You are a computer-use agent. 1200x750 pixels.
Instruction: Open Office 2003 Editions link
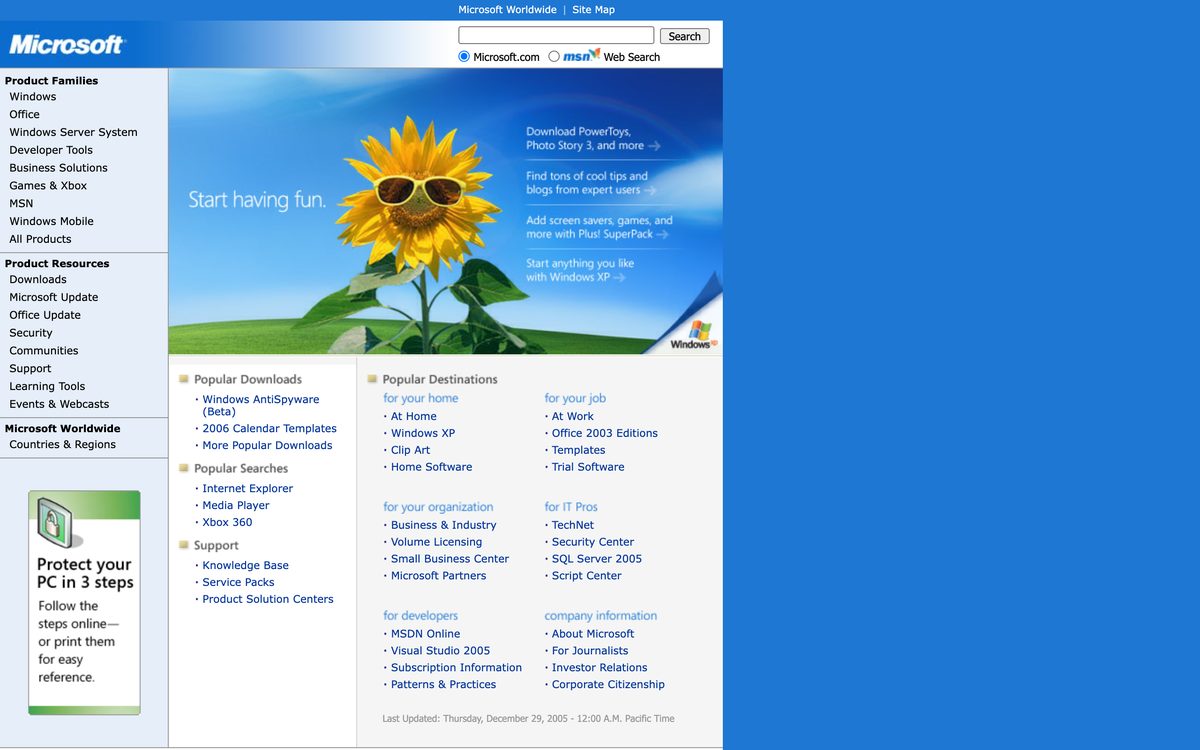[605, 434]
